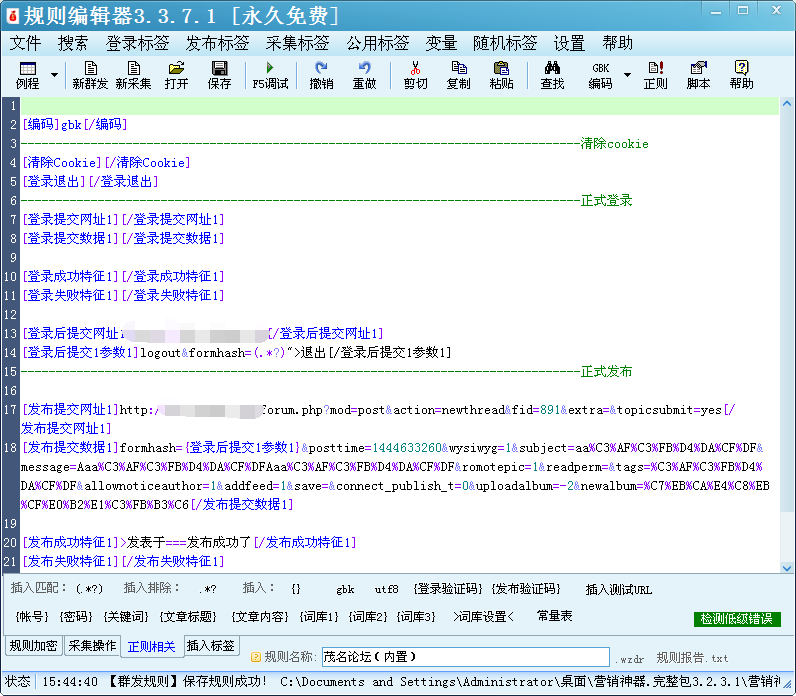The width and height of the screenshot is (796, 696).
Task: Click line 2 [编码]gbk text
Action: tap(75, 124)
